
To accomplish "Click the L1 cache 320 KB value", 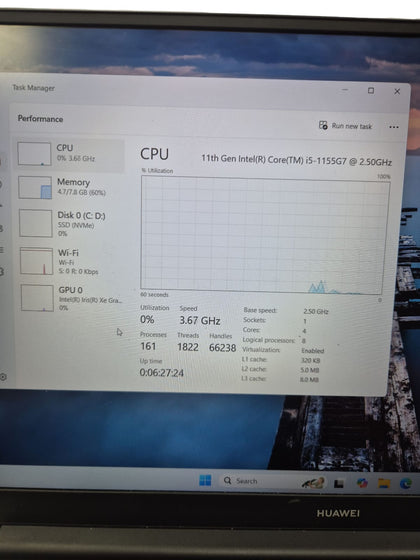I will tap(310, 360).
